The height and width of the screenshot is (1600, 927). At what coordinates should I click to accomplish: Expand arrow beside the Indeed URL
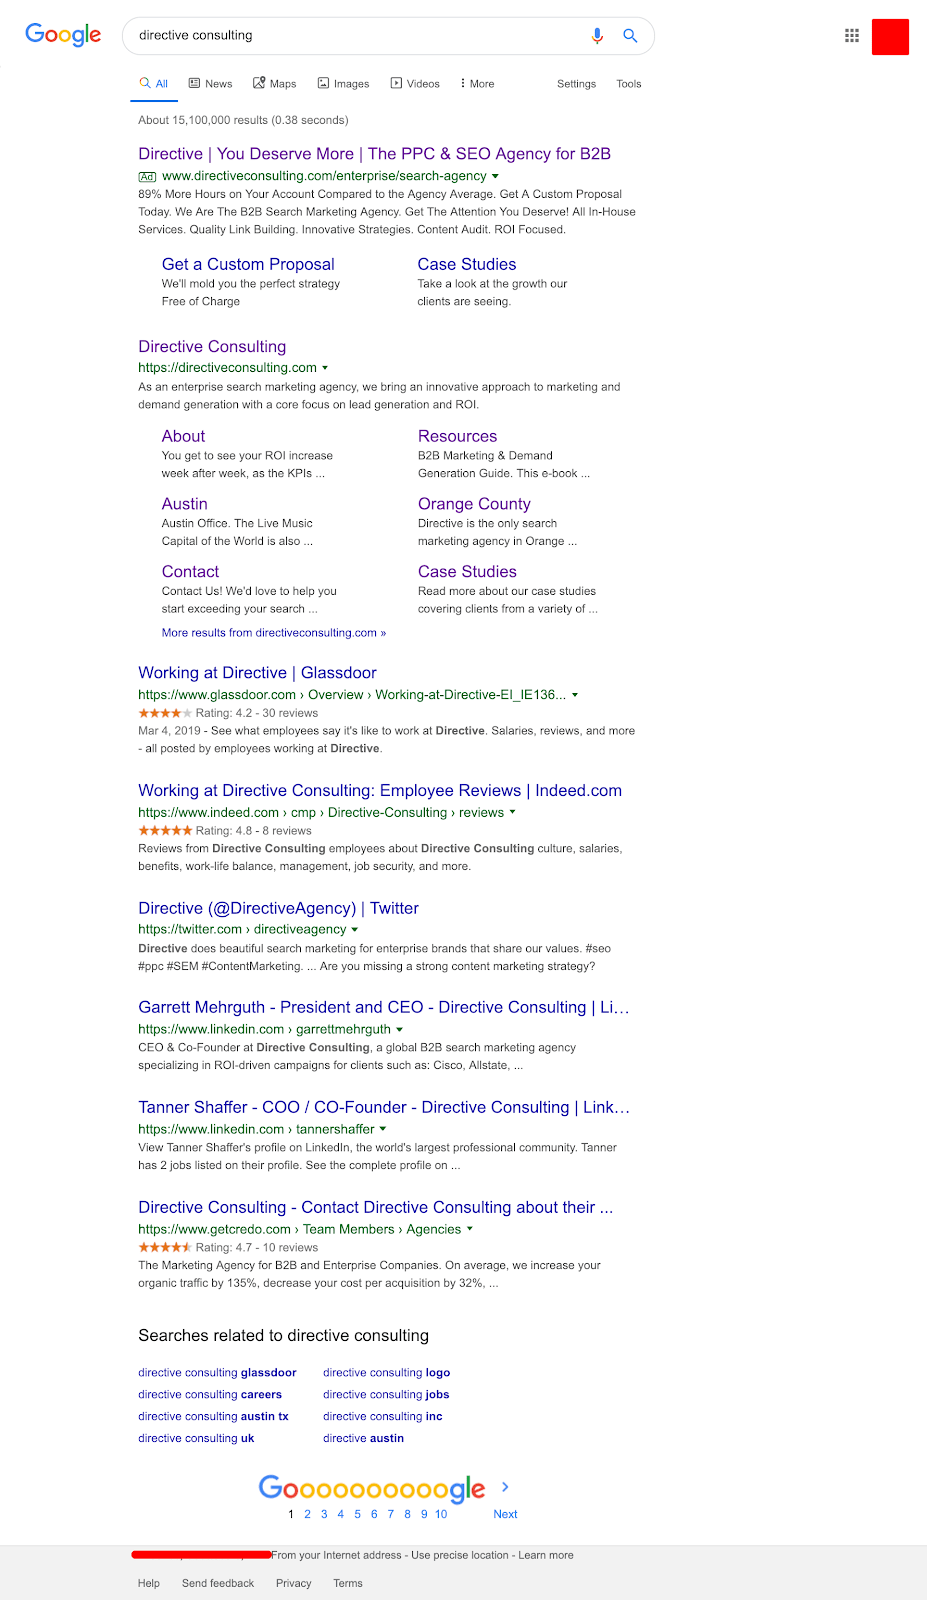click(513, 812)
